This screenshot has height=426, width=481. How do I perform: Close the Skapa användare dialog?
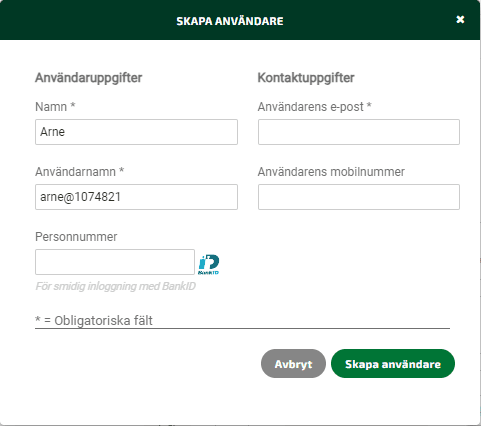(x=460, y=20)
